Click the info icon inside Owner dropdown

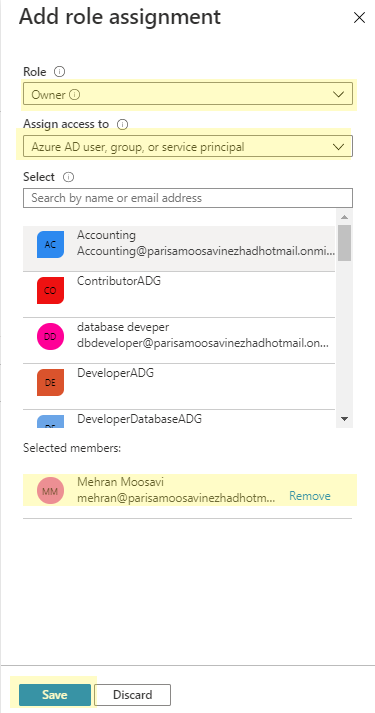75,95
